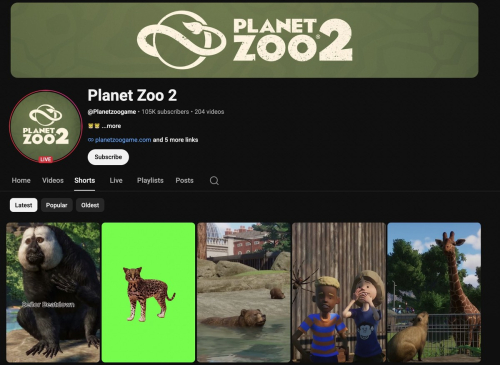Select the Latest filter chip

pos(24,205)
